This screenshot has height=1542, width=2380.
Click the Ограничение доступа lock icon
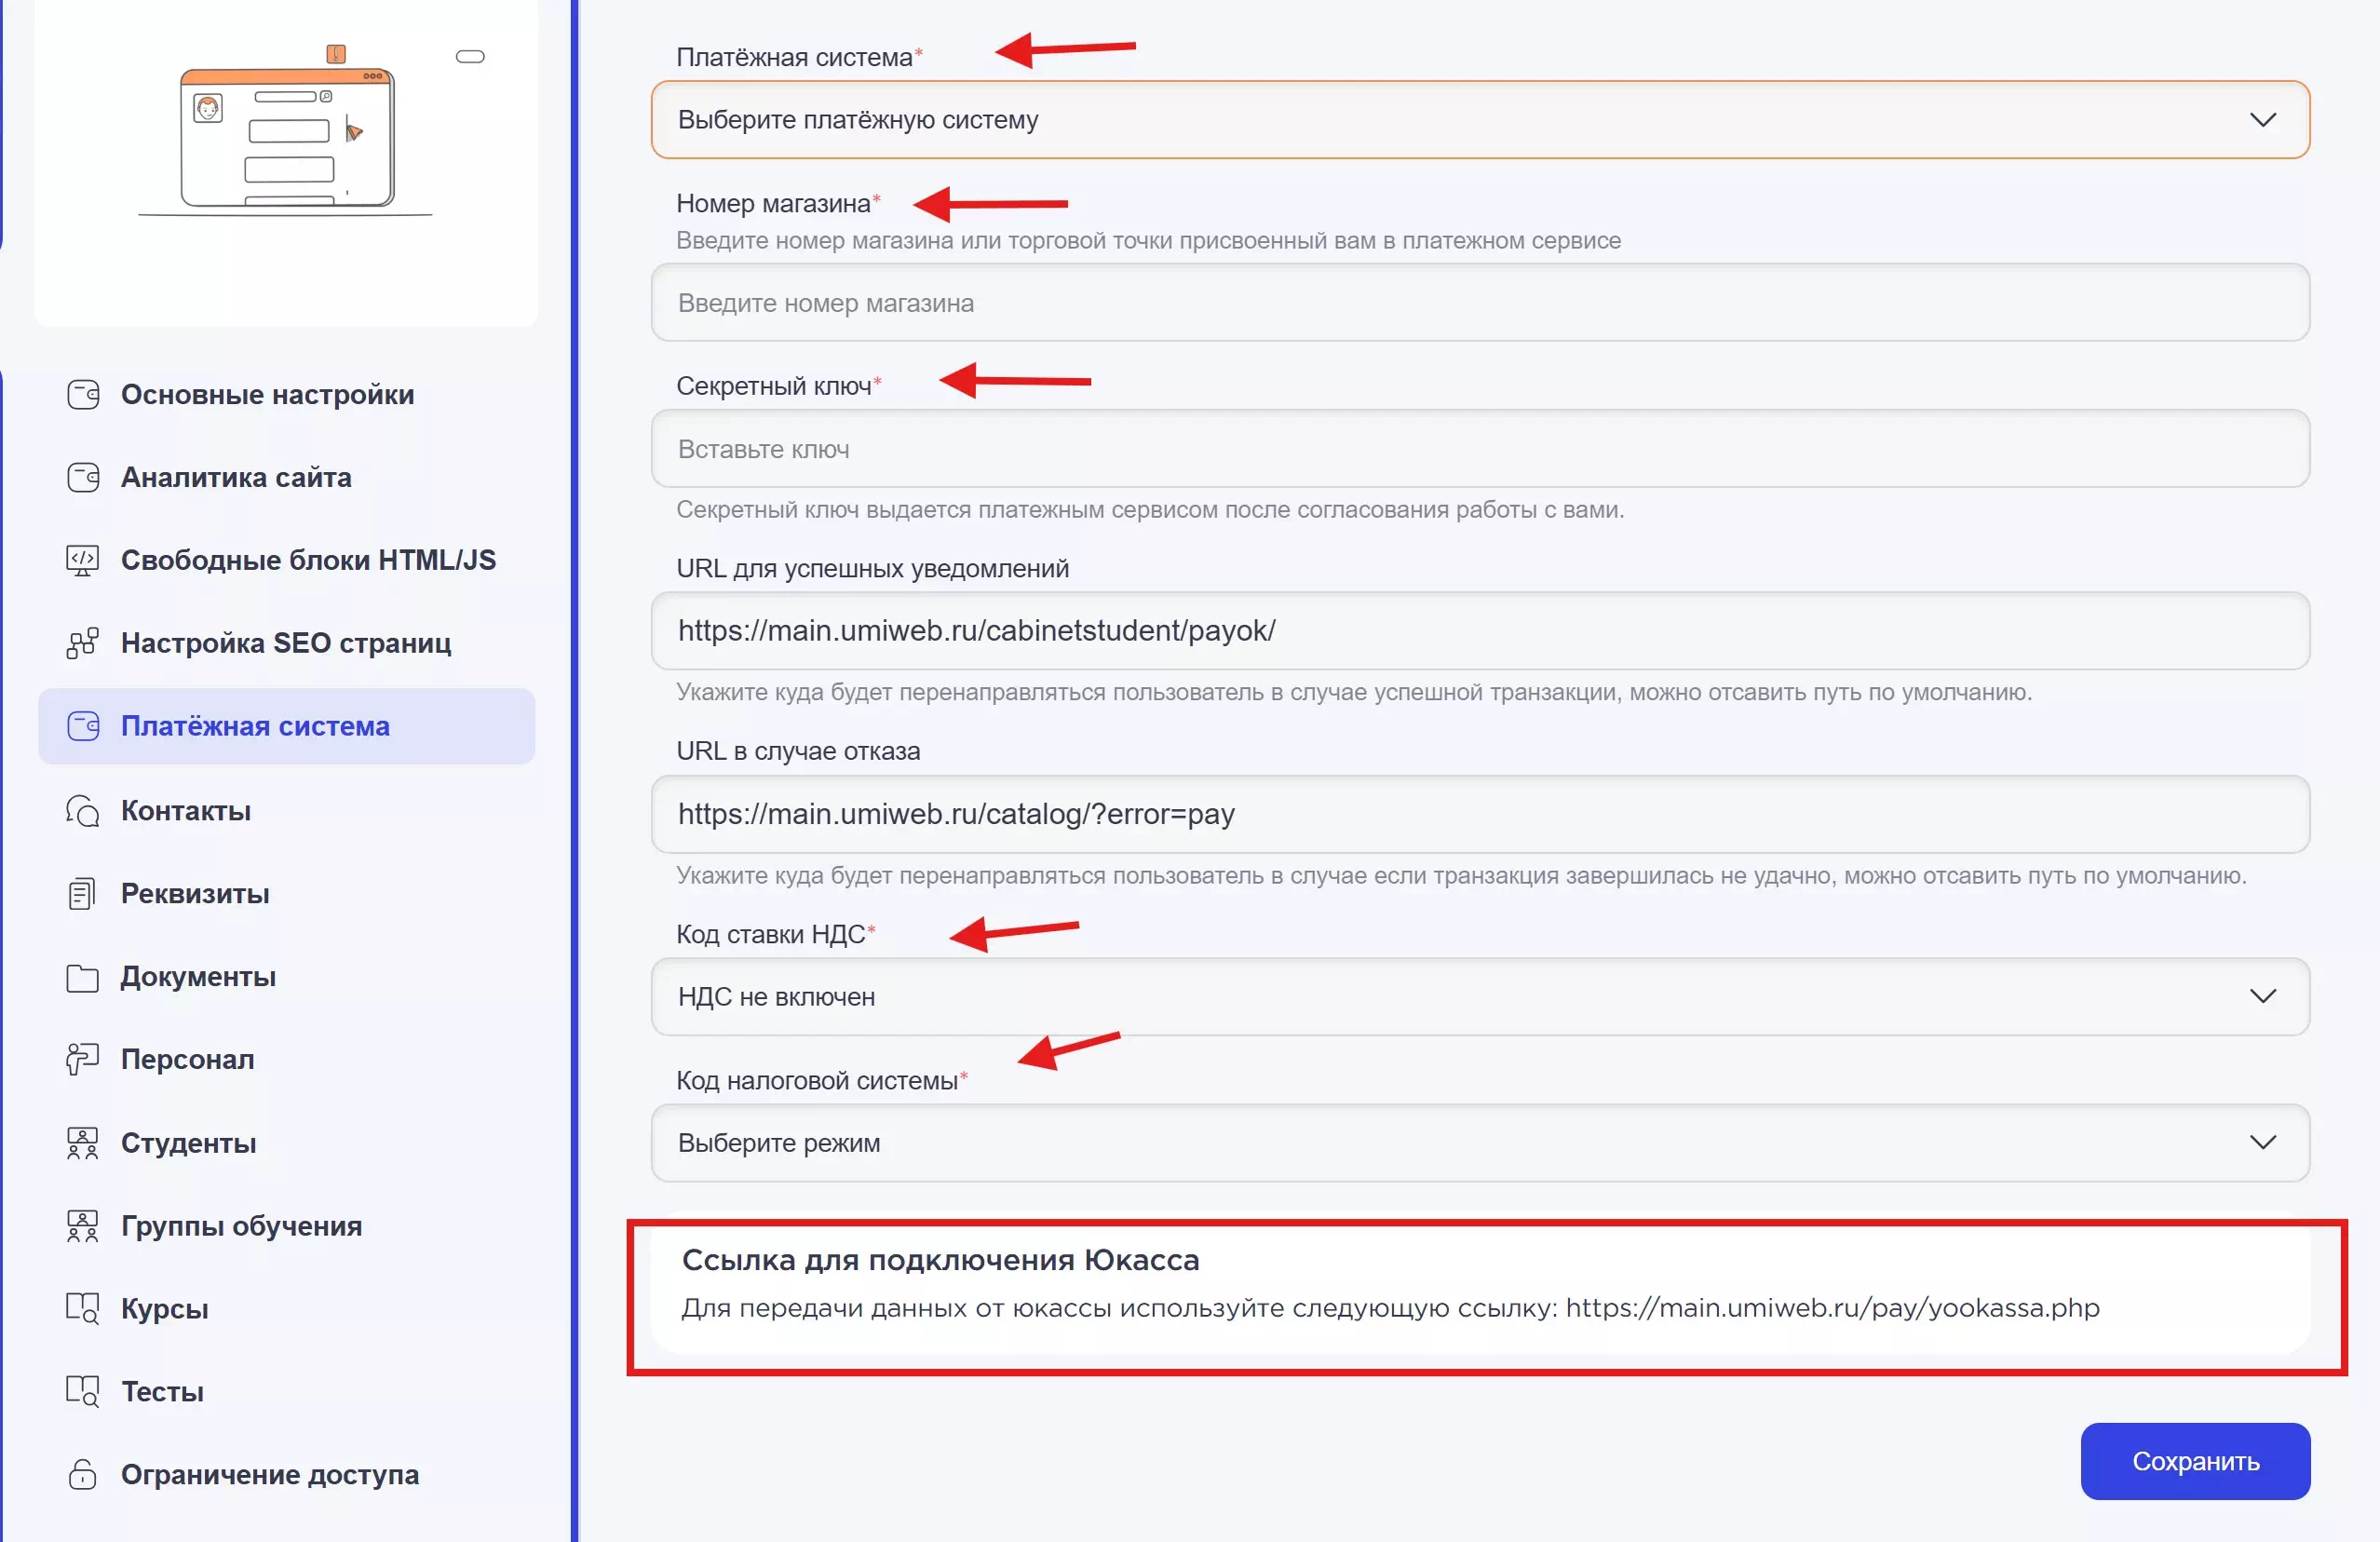[83, 1474]
